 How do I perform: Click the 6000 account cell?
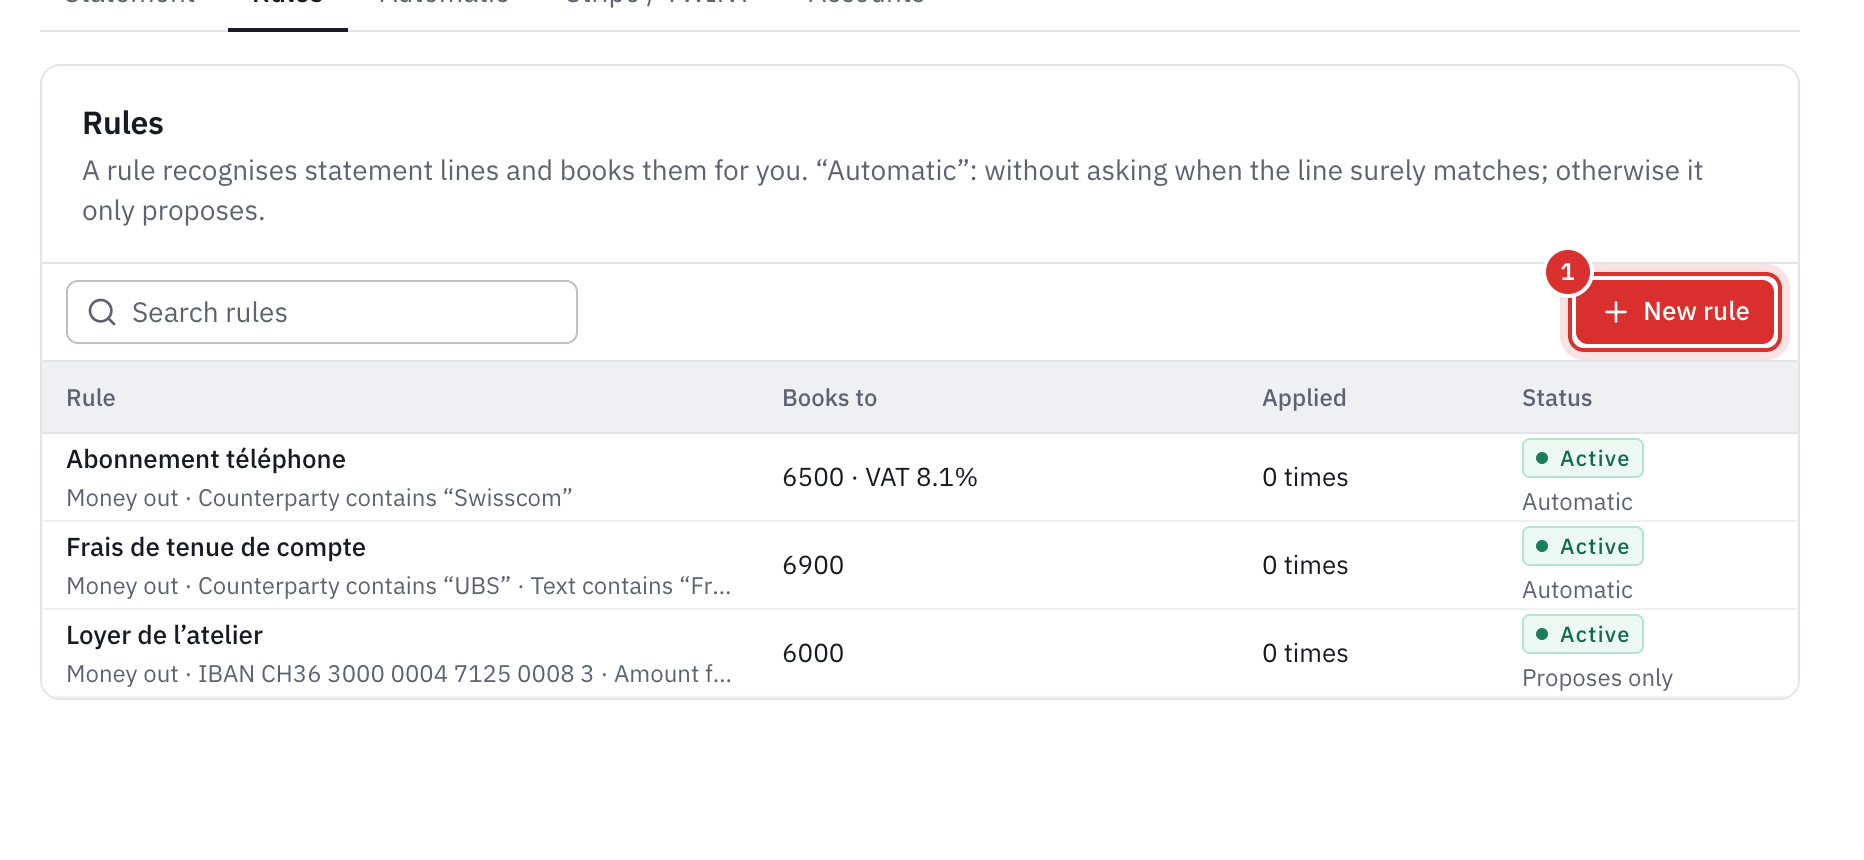pyautogui.click(x=813, y=653)
